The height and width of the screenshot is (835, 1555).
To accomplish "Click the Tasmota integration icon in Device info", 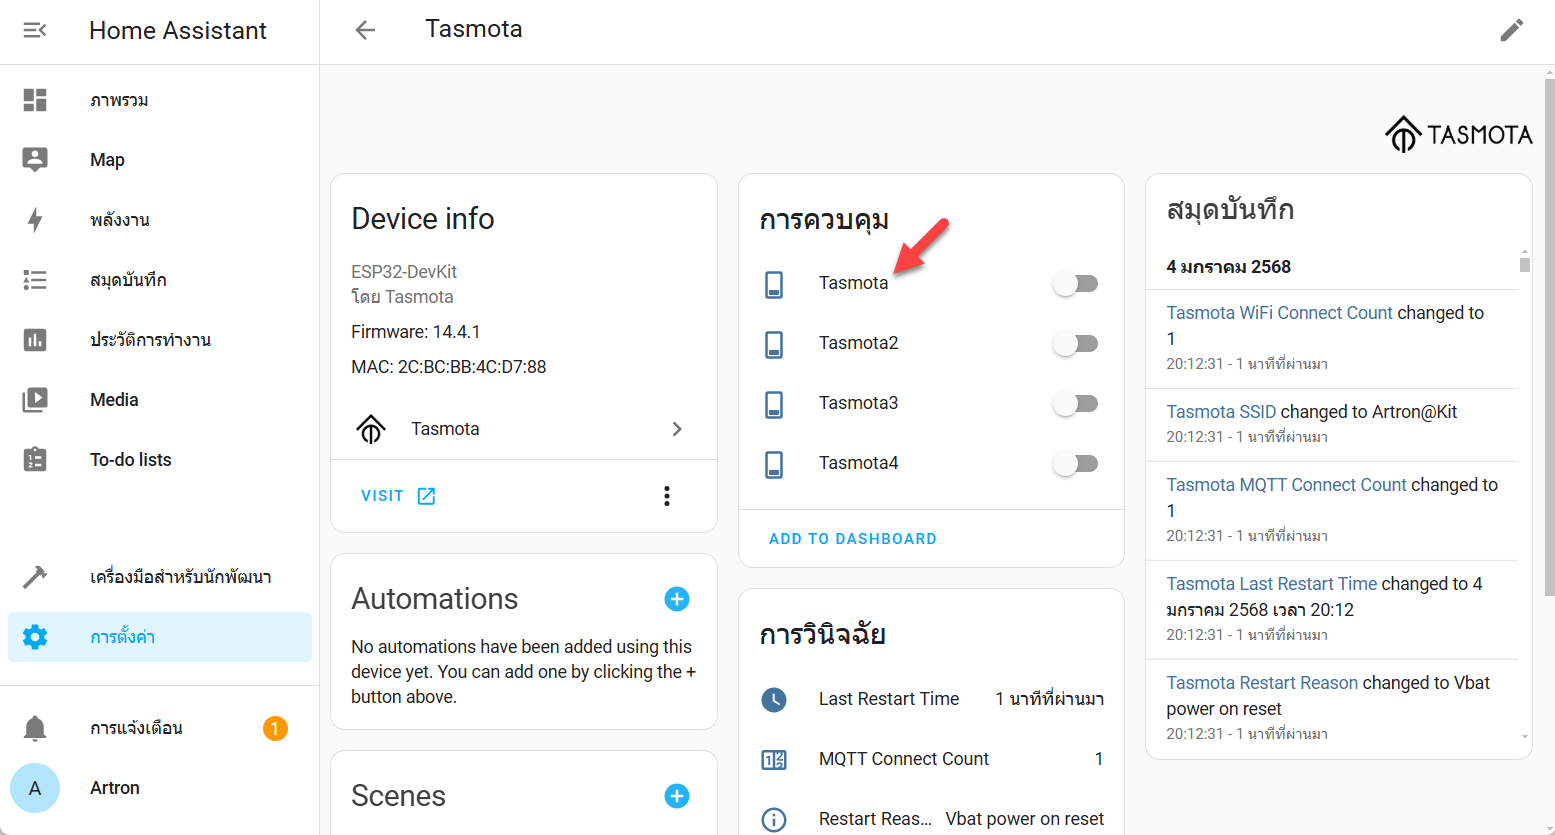I will (x=371, y=429).
